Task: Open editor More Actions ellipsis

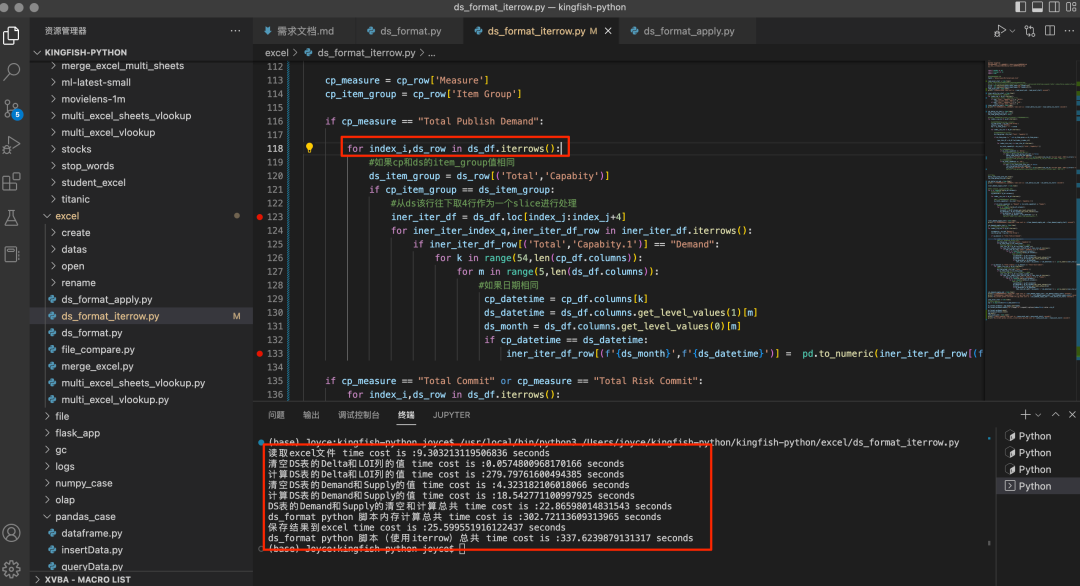Action: click(x=1069, y=31)
